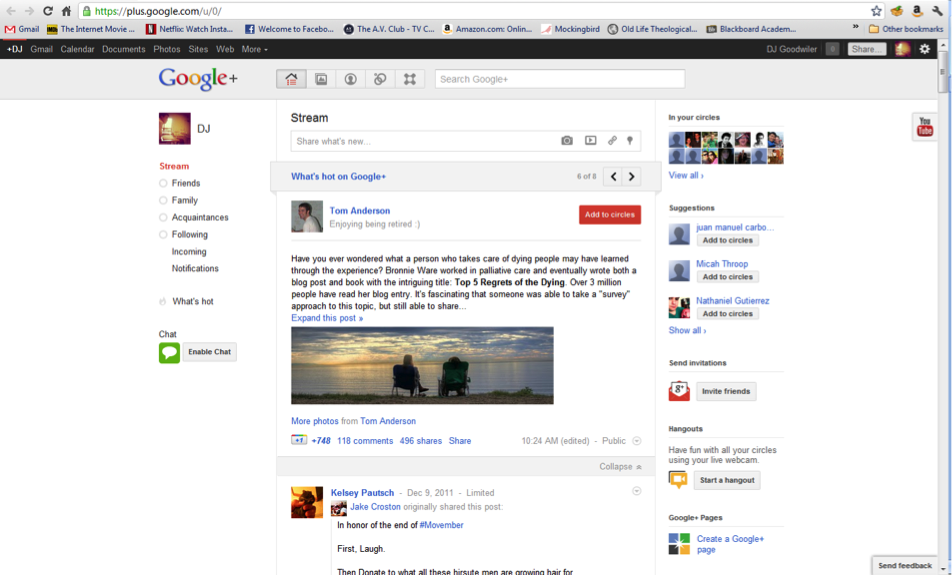952x575 pixels.
Task: Open the Circles icon in Google+ toolbar
Action: [x=380, y=79]
